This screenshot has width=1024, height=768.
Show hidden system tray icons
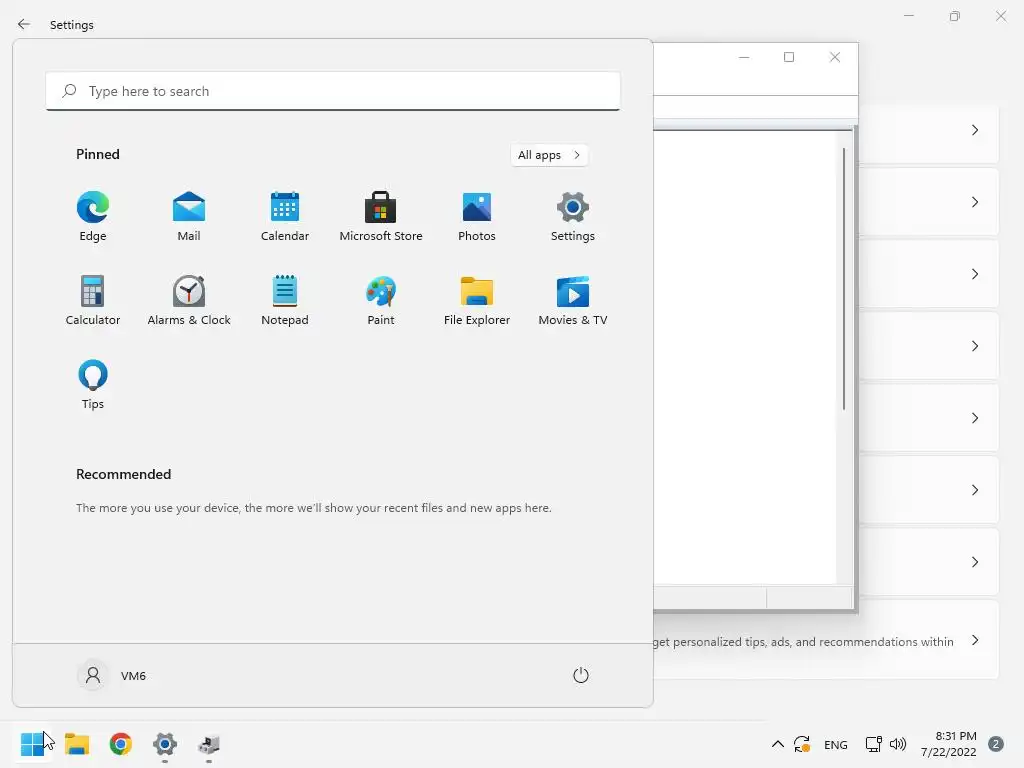click(777, 744)
